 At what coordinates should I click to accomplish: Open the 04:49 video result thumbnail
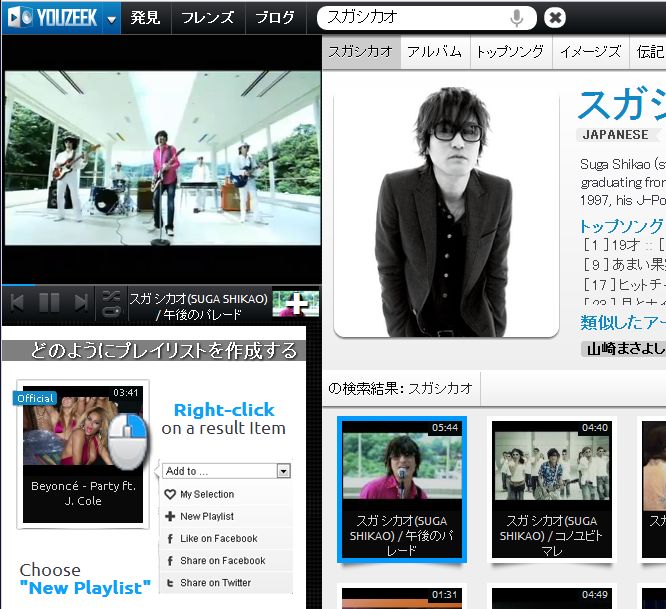click(x=552, y=597)
